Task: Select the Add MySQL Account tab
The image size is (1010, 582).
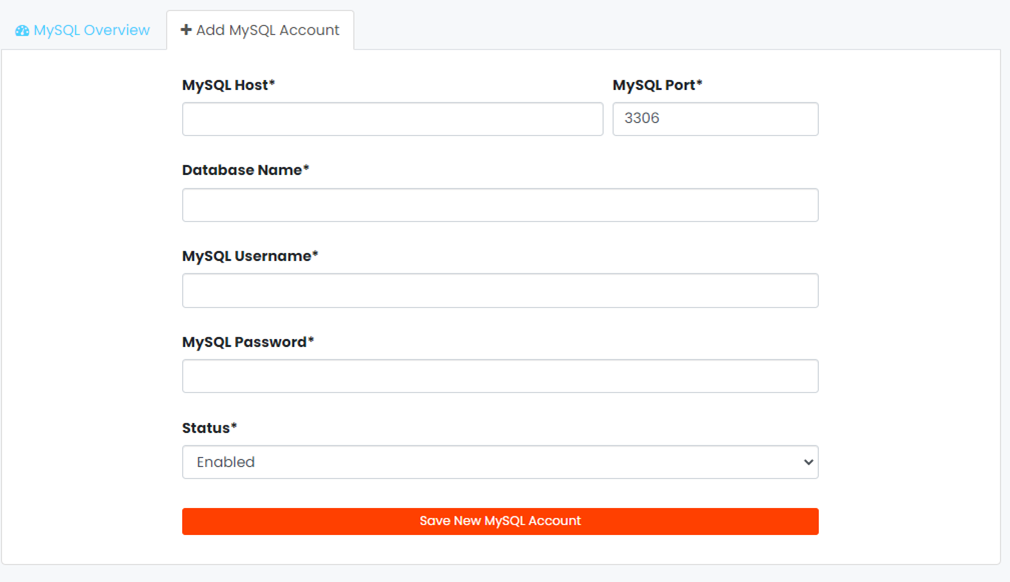Action: pyautogui.click(x=260, y=30)
